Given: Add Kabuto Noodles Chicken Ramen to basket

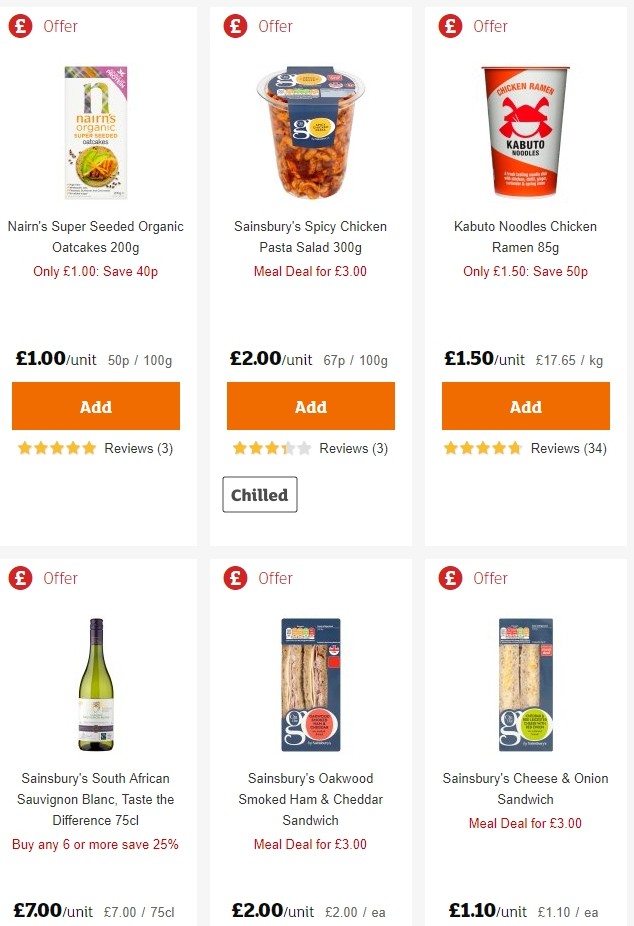Looking at the screenshot, I should click(x=525, y=406).
